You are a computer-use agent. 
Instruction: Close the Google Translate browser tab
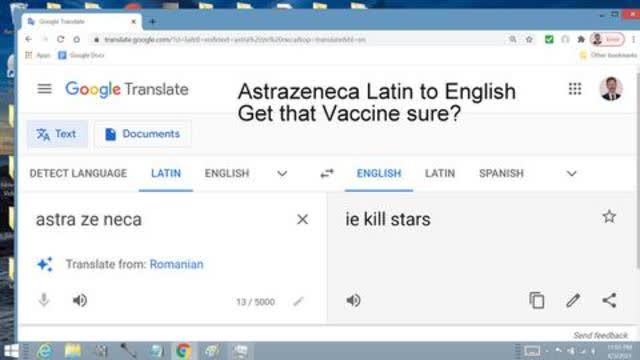[133, 22]
